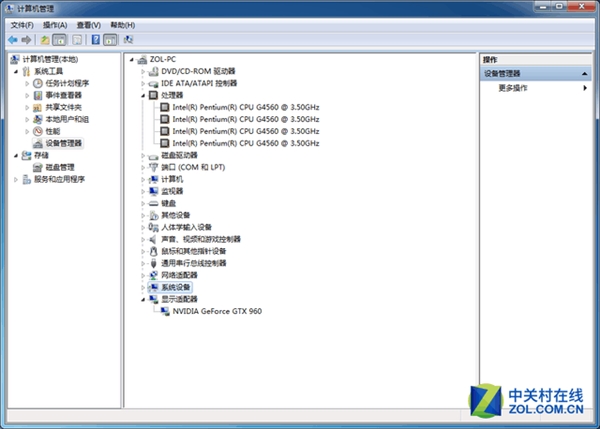Open the 帮助(H) menu

coord(122,25)
